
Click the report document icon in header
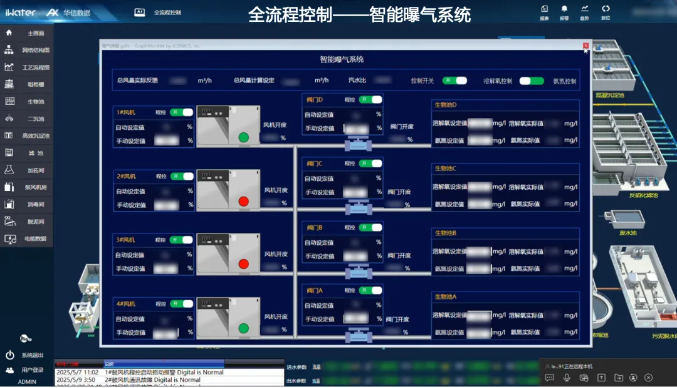tap(544, 9)
